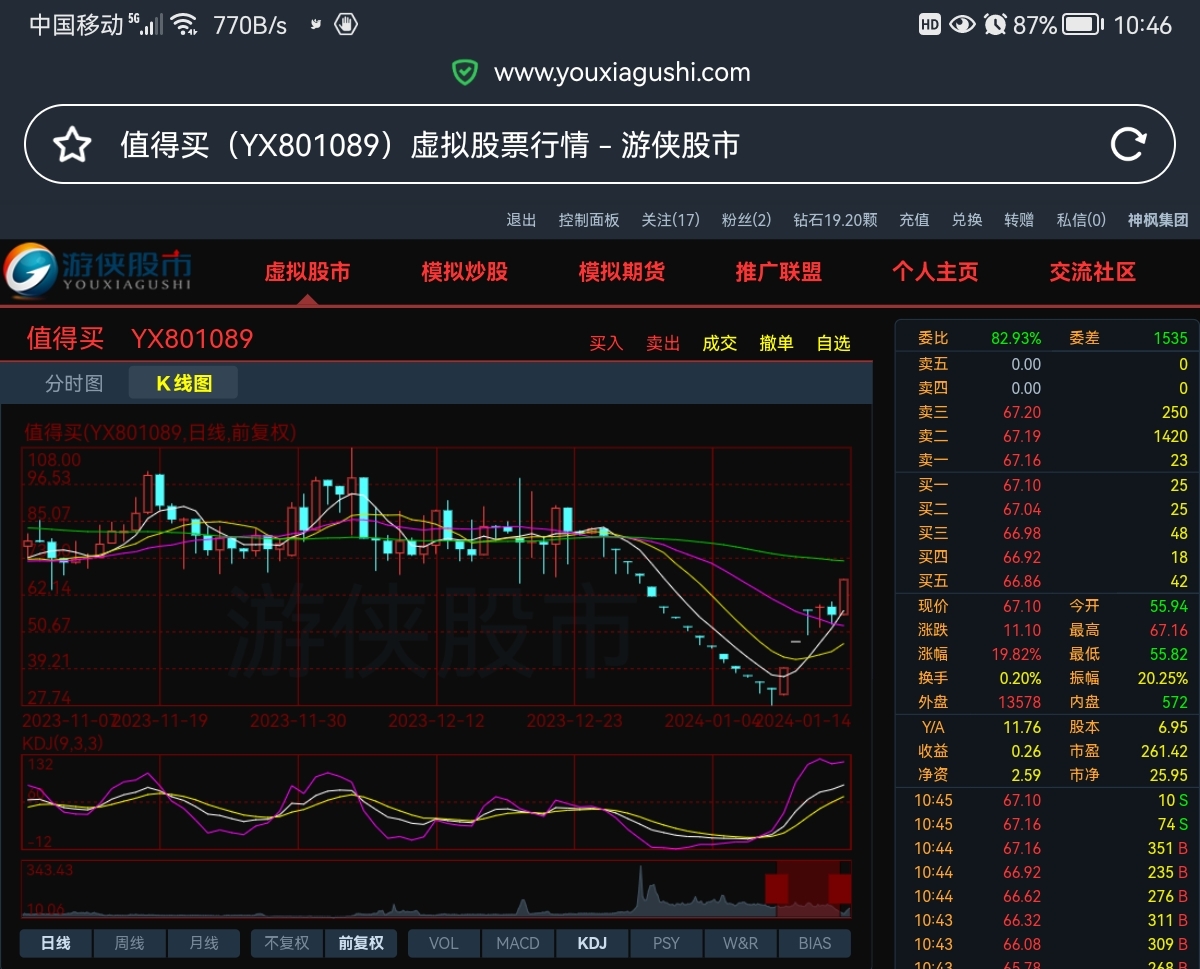Viewport: 1200px width, 969px height.
Task: Click the 买三 price 66.98
Action: [x=1022, y=533]
